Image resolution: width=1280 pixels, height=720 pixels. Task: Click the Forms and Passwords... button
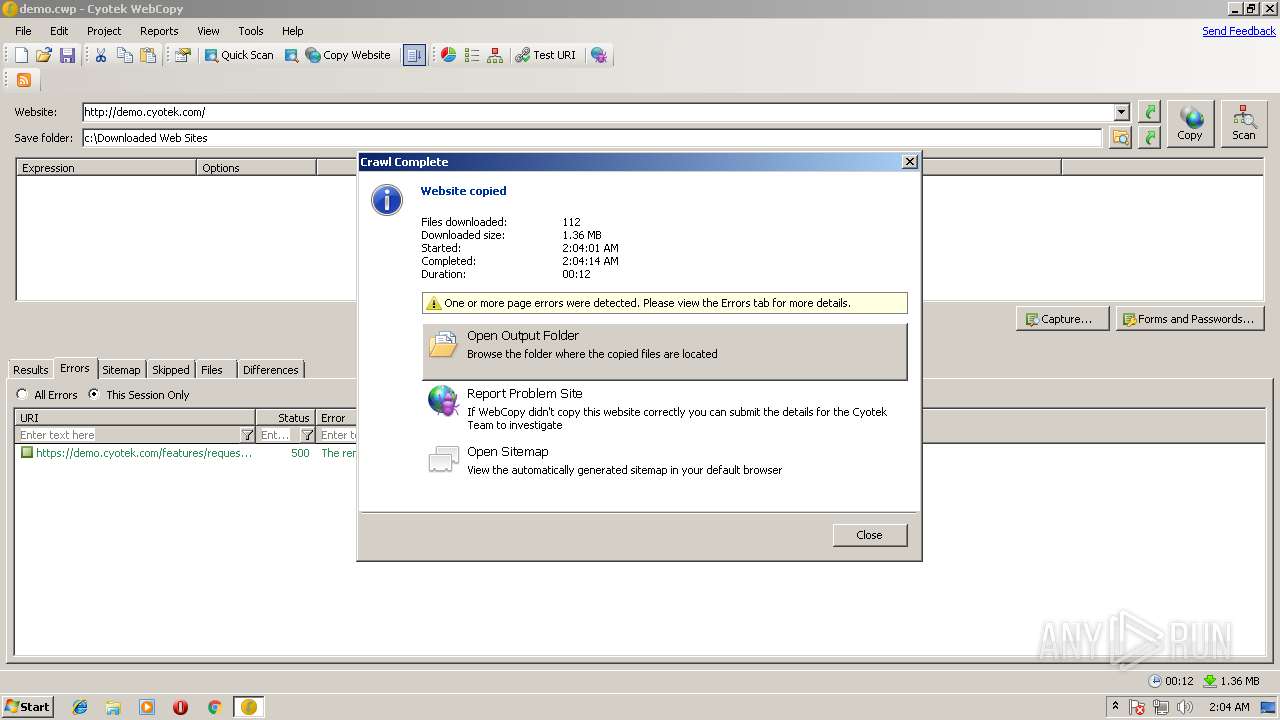tap(1190, 319)
